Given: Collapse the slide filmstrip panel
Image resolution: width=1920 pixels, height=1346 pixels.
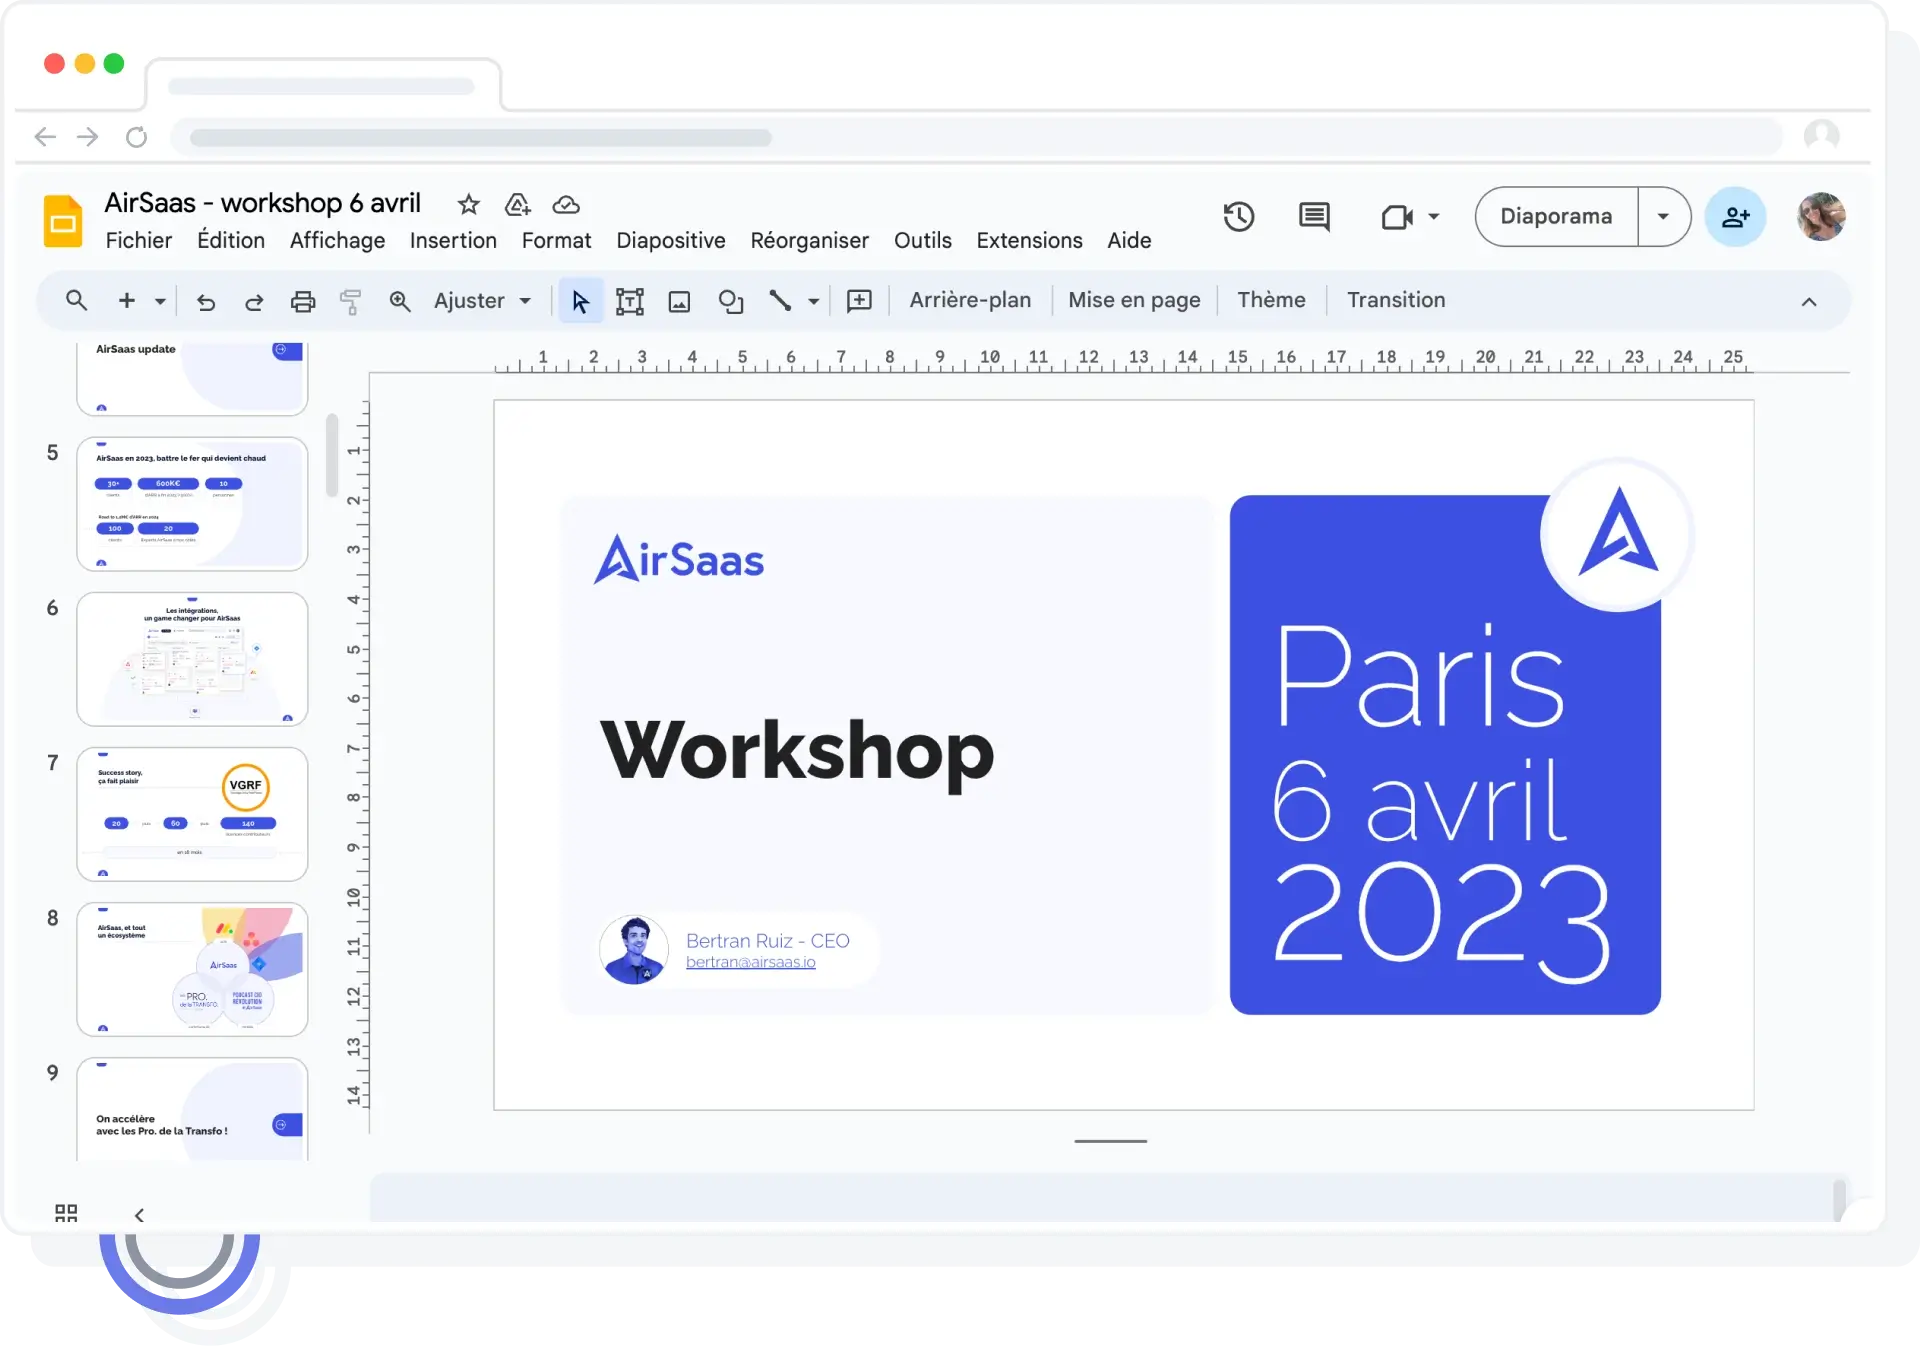Looking at the screenshot, I should pos(139,1215).
